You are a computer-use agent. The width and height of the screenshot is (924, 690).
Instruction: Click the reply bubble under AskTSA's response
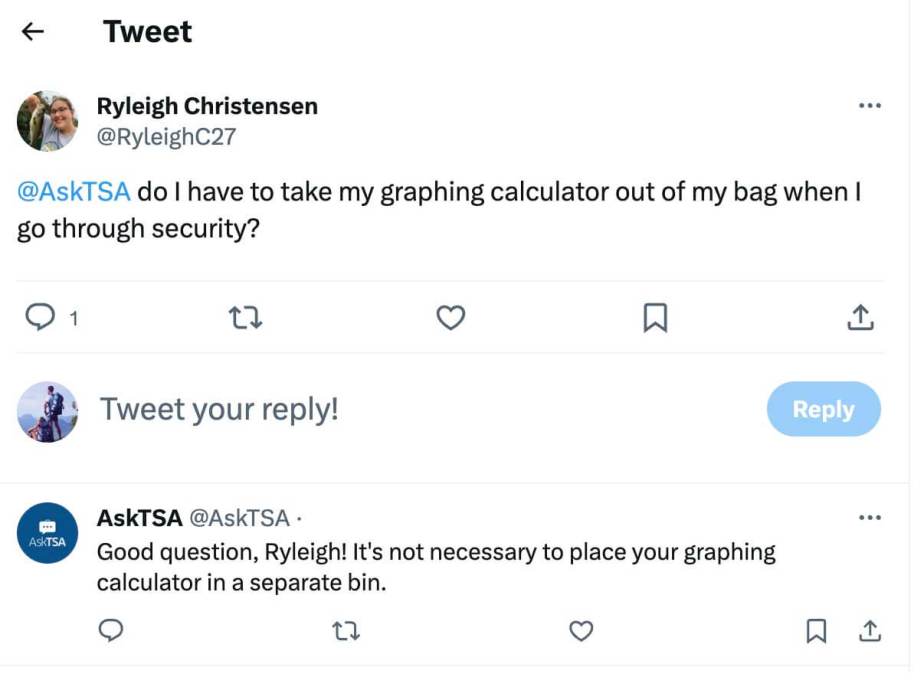tap(112, 631)
